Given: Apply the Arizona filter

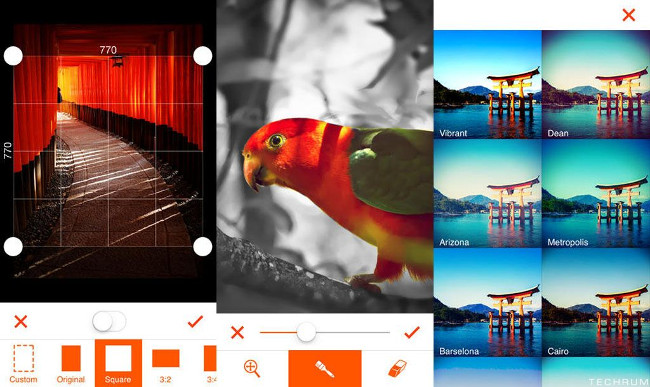Looking at the screenshot, I should point(488,194).
